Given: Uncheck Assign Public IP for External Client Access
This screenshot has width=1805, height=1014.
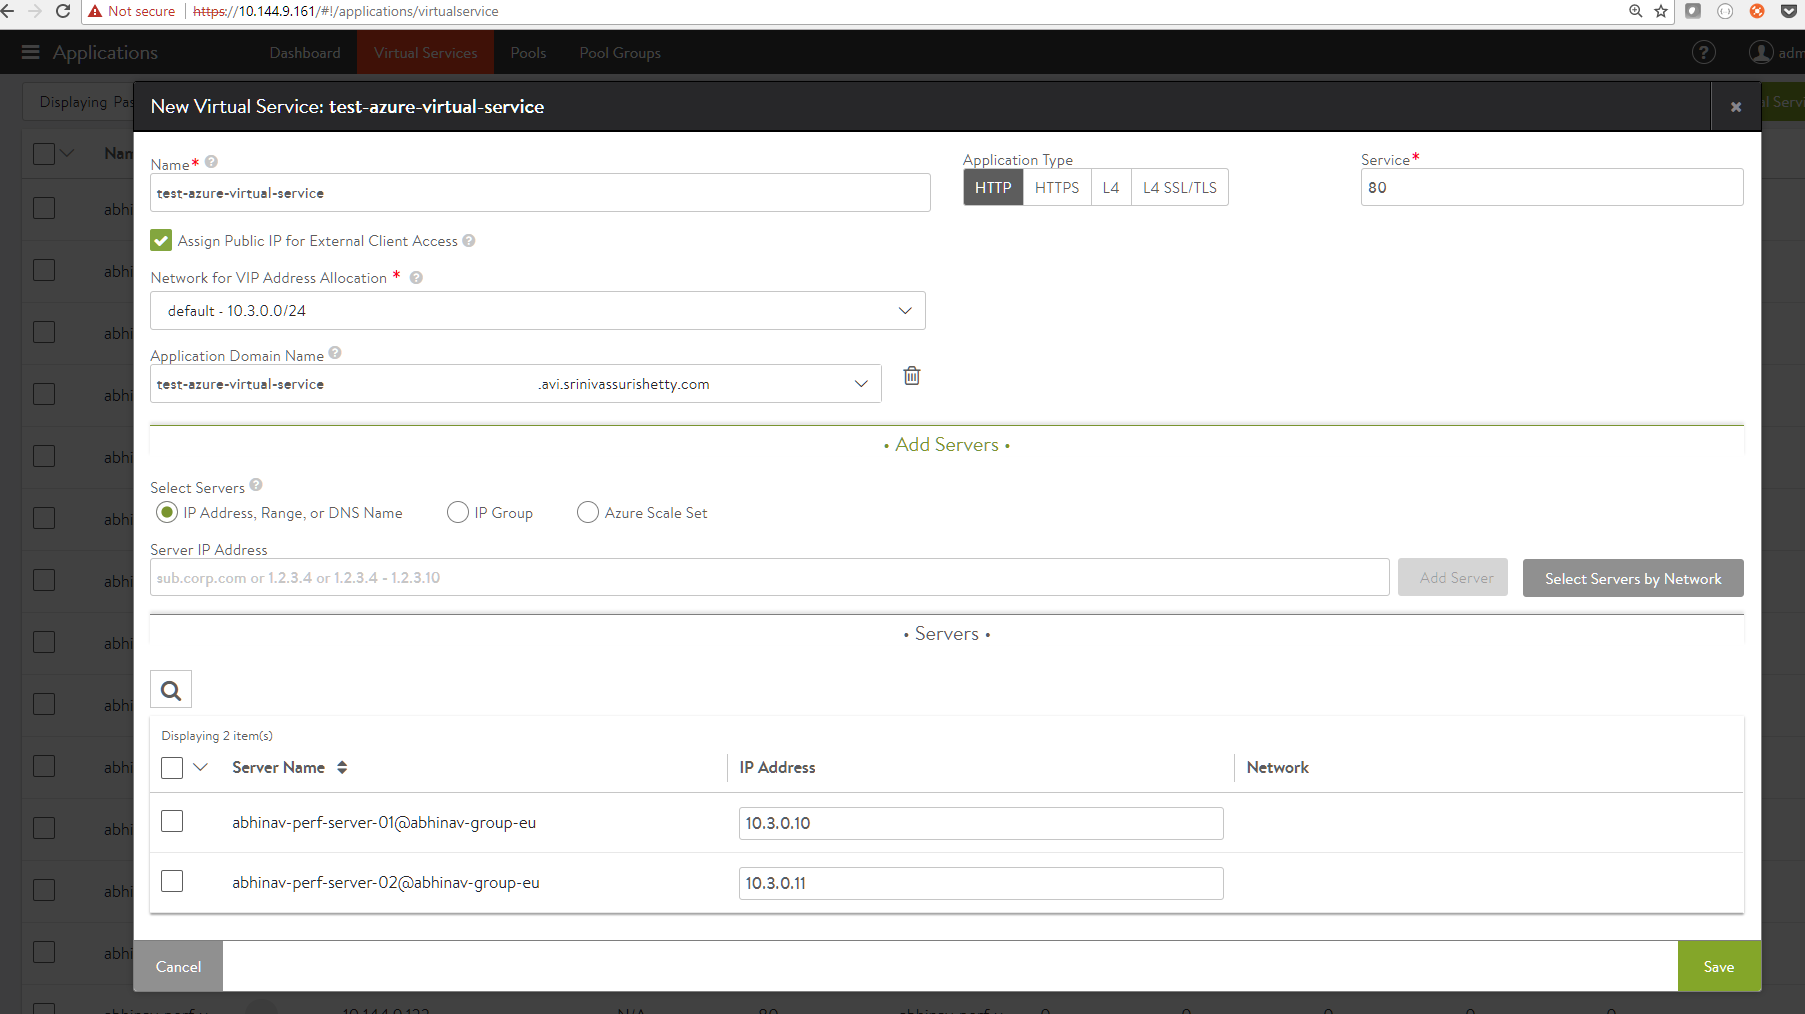Looking at the screenshot, I should (161, 241).
